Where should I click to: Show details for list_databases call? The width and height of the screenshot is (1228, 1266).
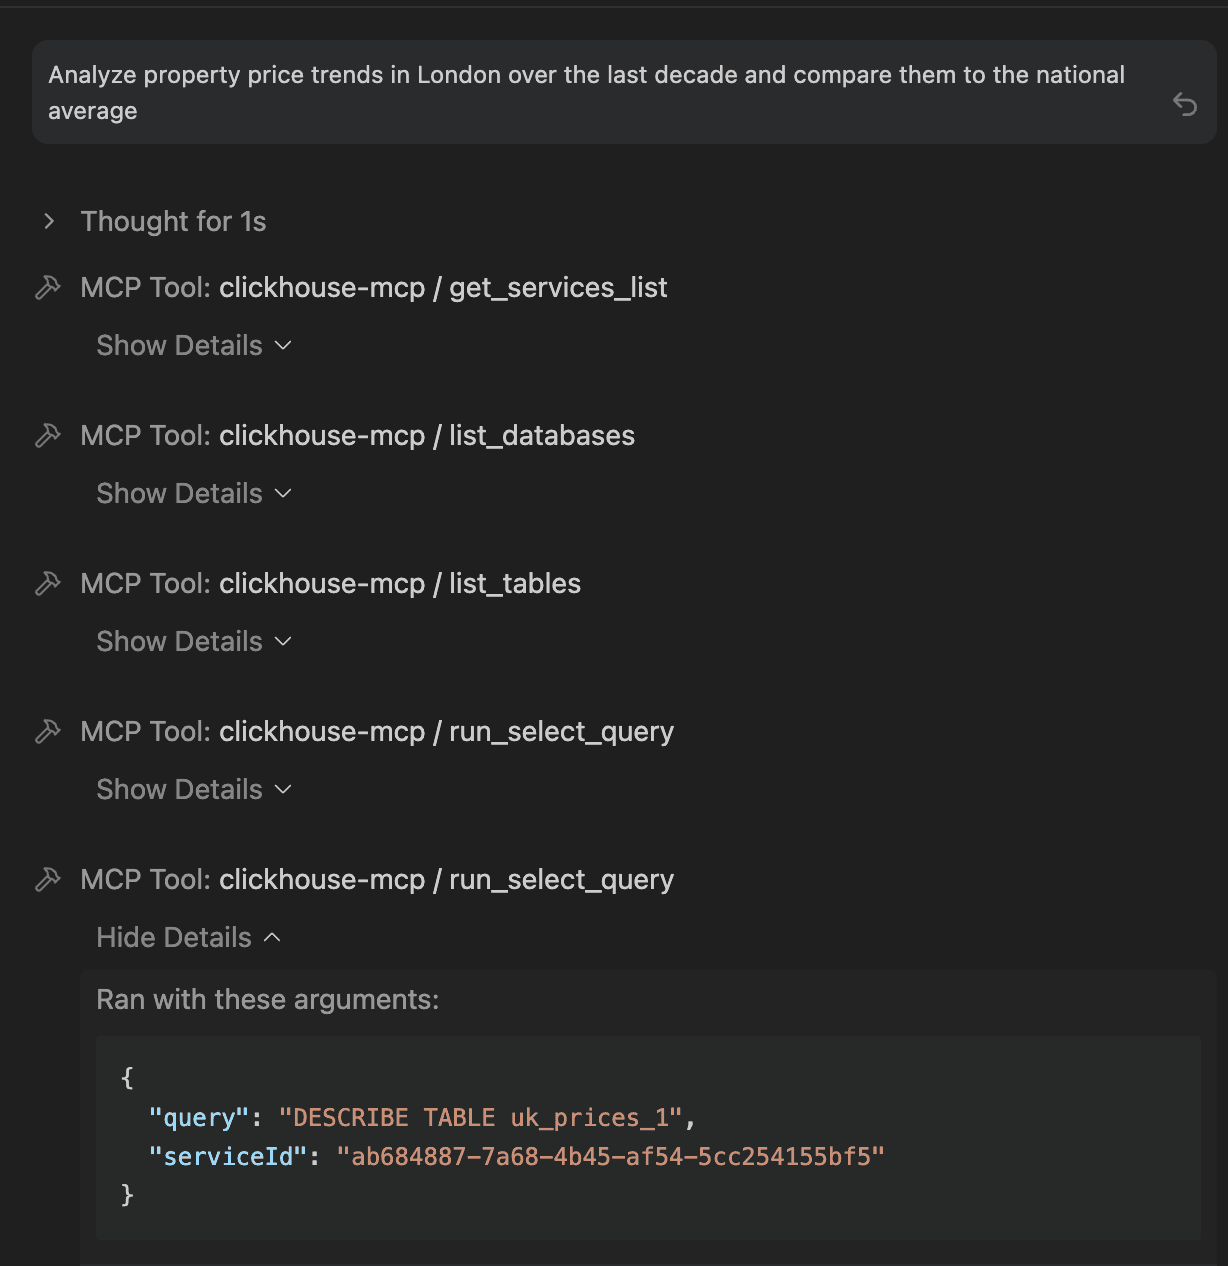(x=194, y=494)
